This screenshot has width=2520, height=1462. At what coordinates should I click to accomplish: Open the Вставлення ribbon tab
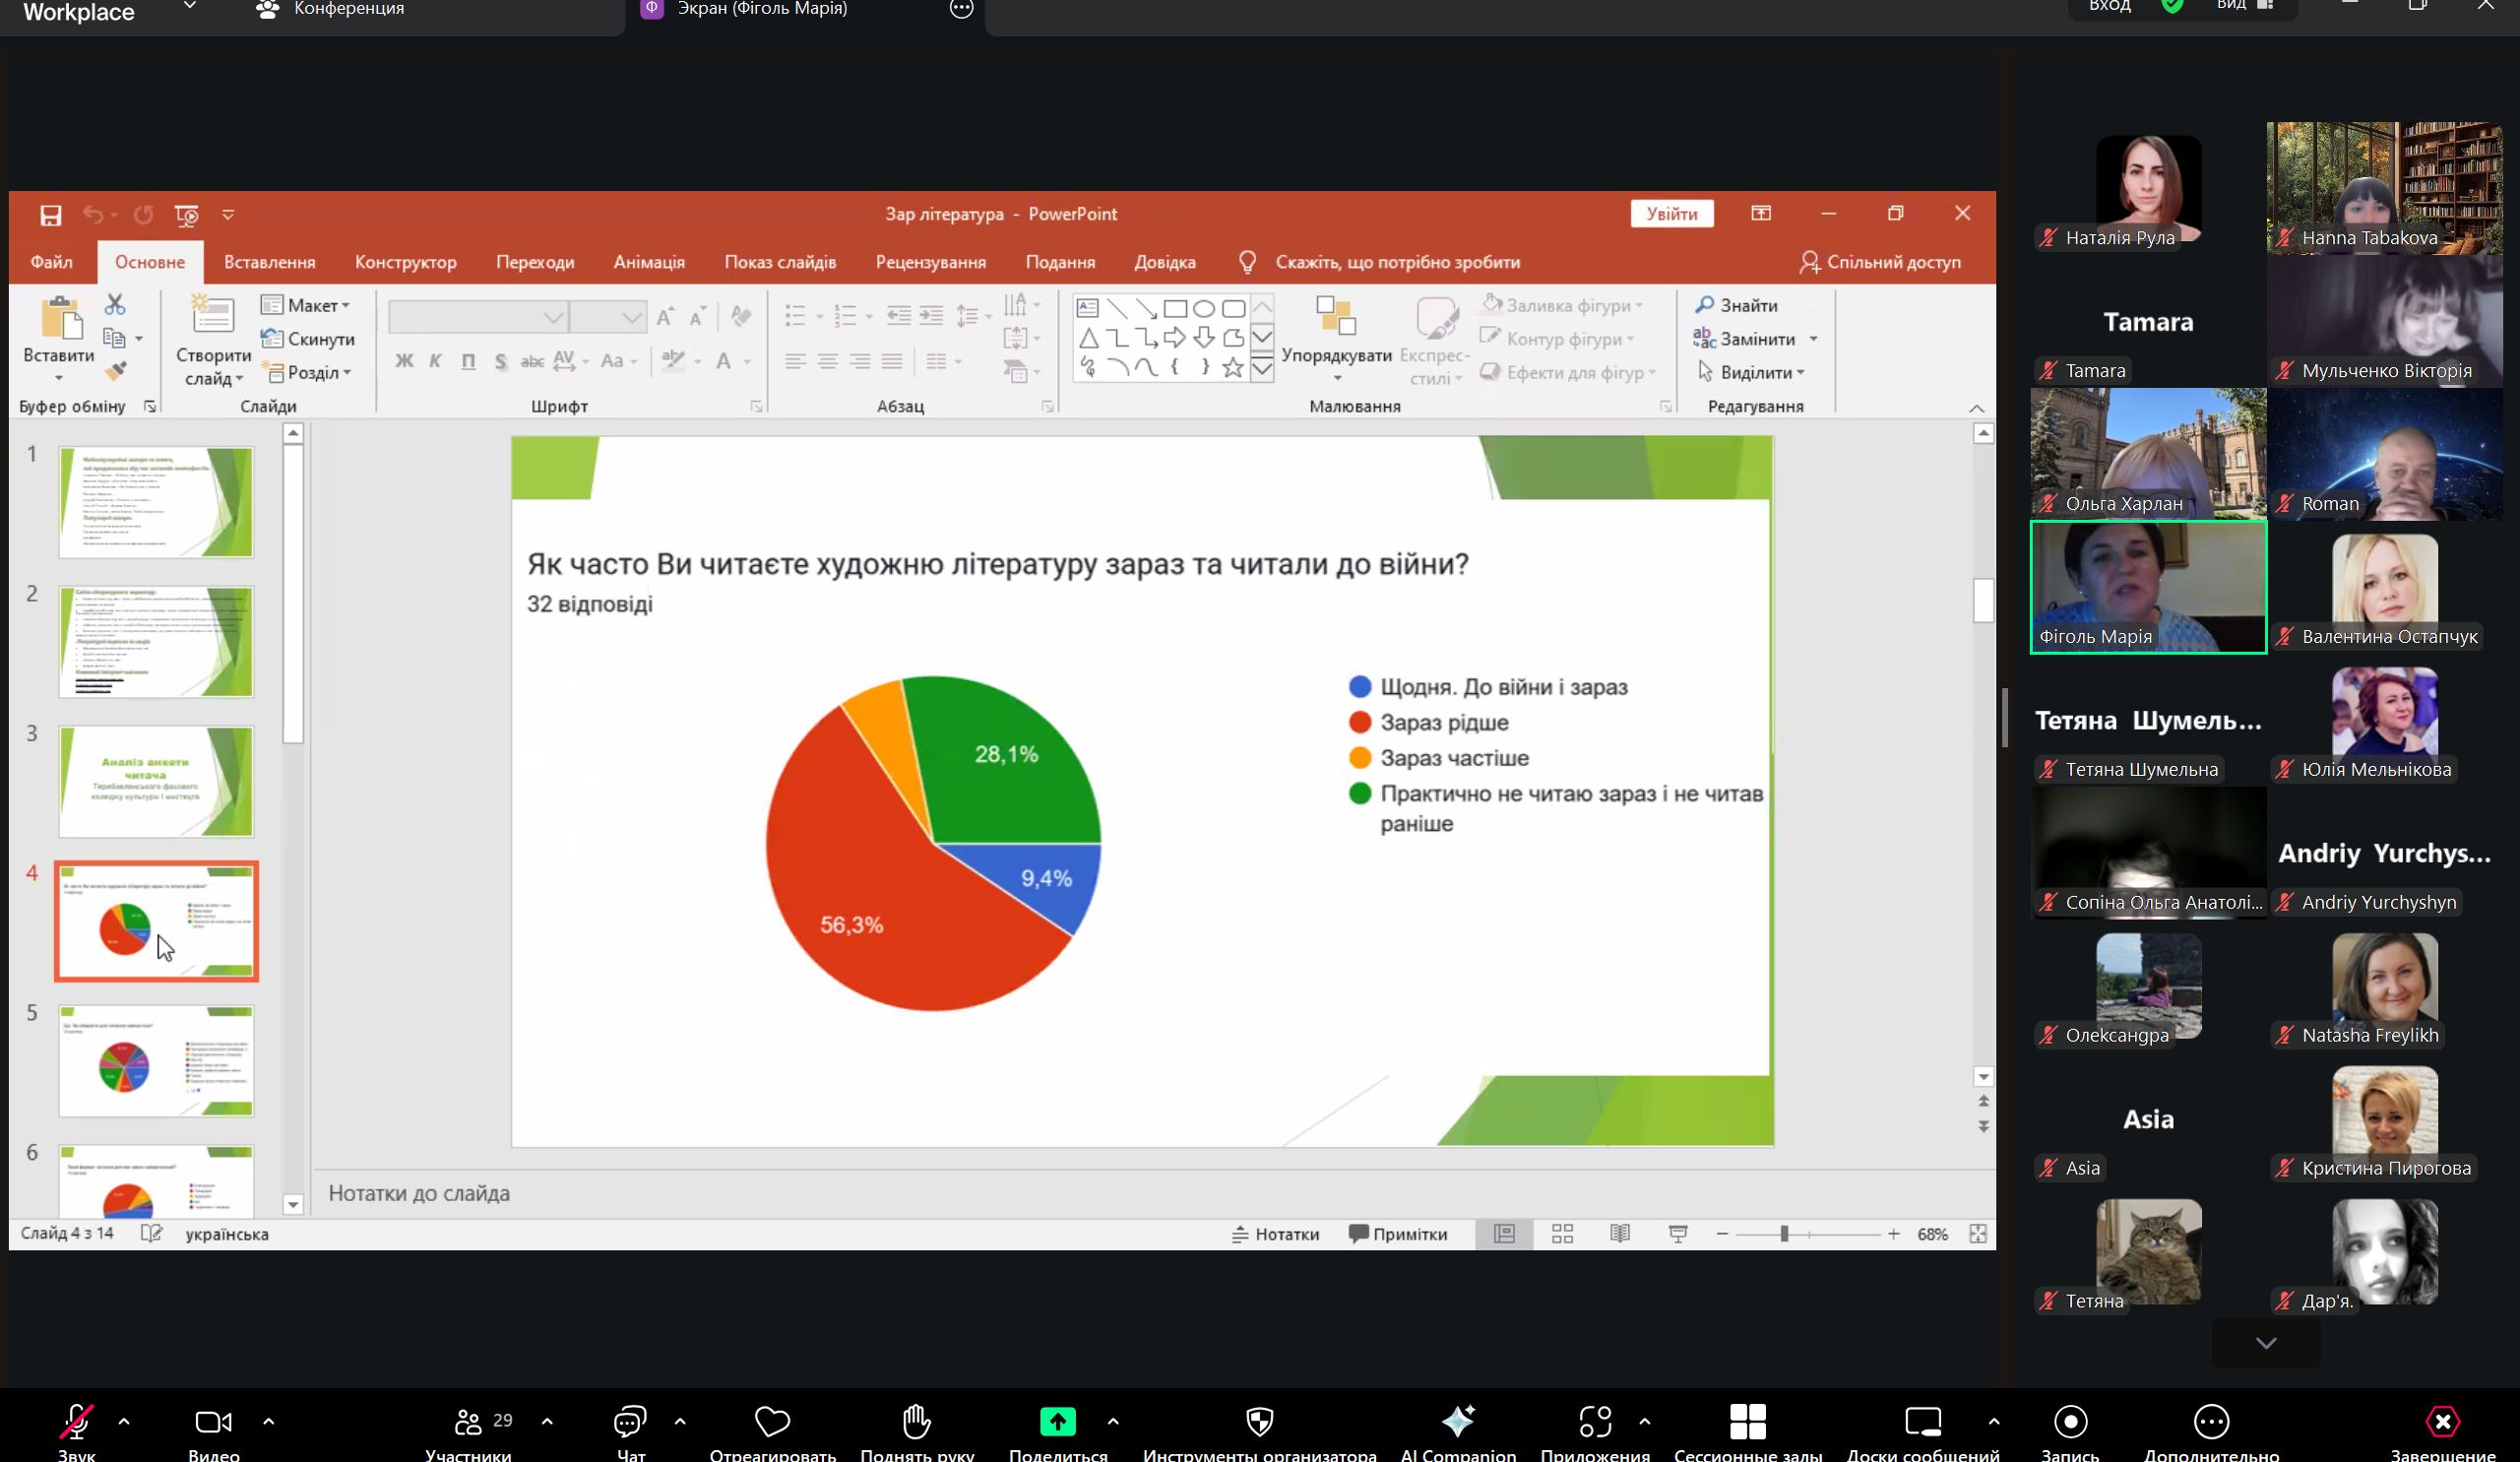tap(269, 262)
